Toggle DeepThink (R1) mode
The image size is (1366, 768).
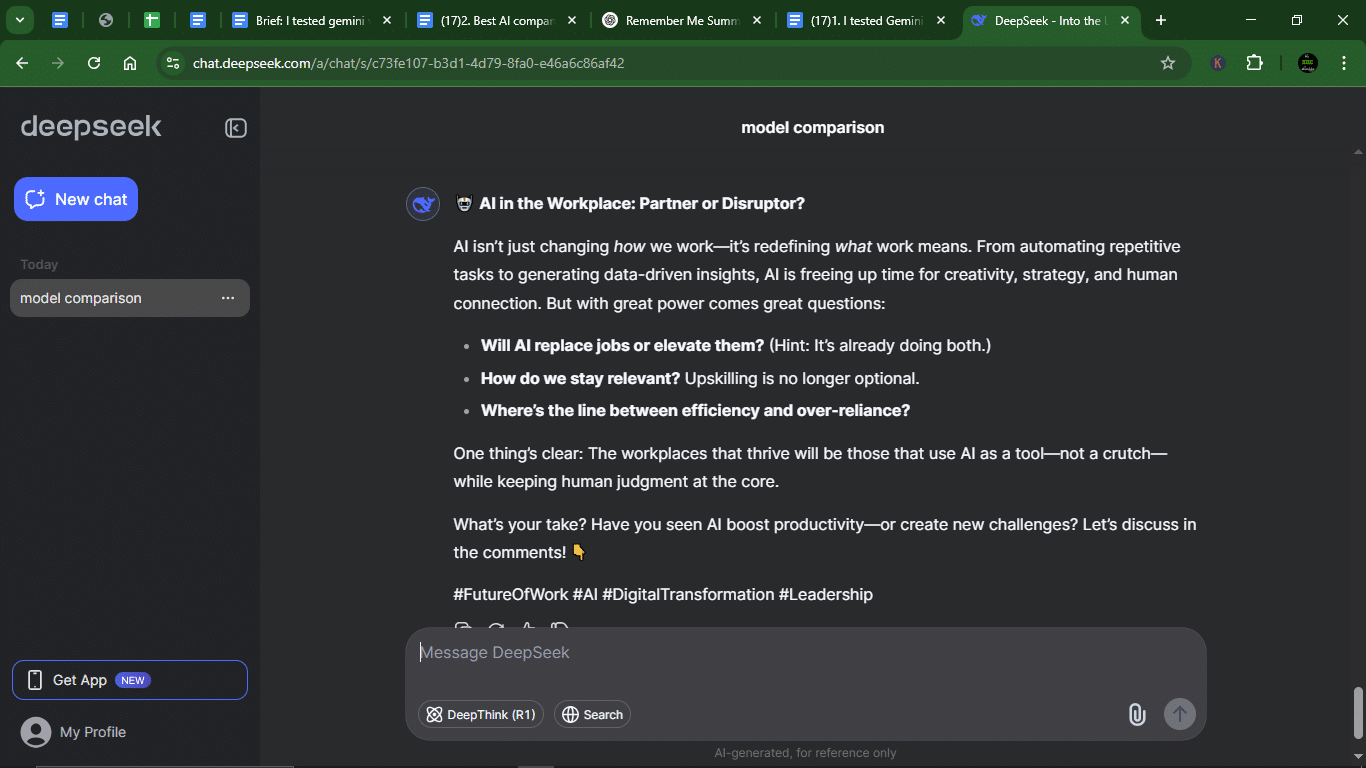click(x=481, y=714)
